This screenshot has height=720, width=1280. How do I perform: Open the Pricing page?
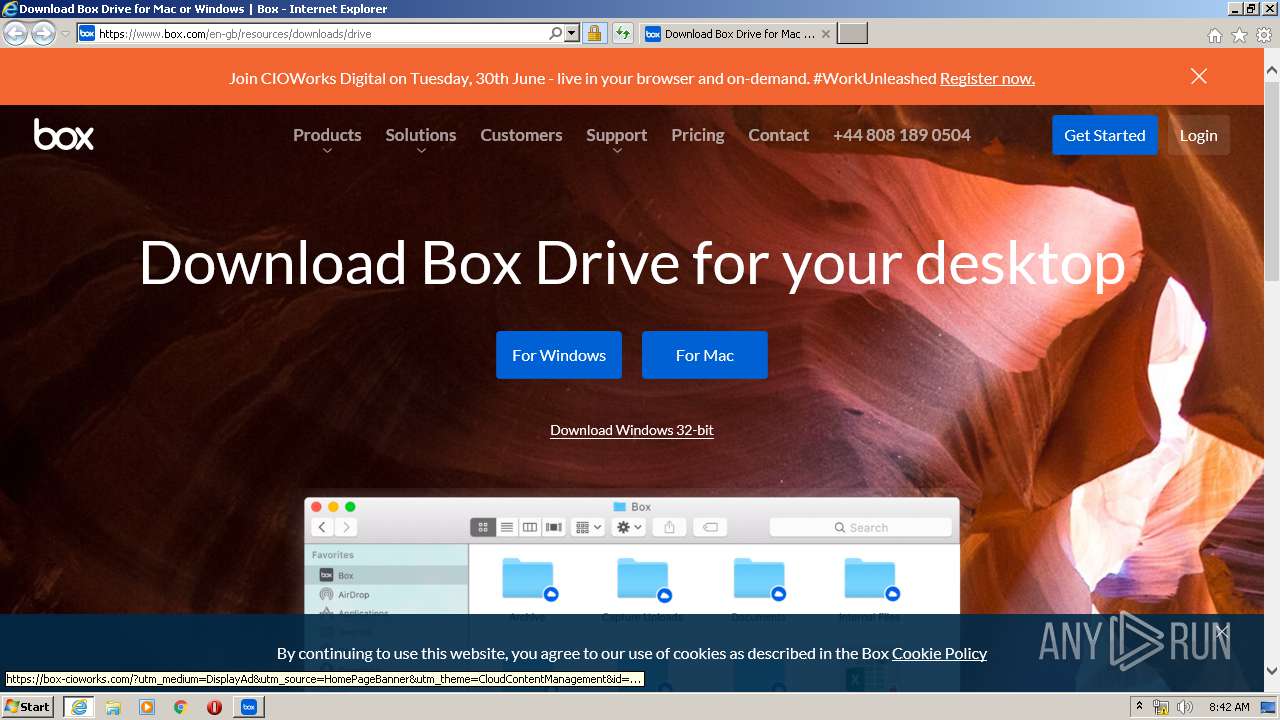(x=698, y=135)
